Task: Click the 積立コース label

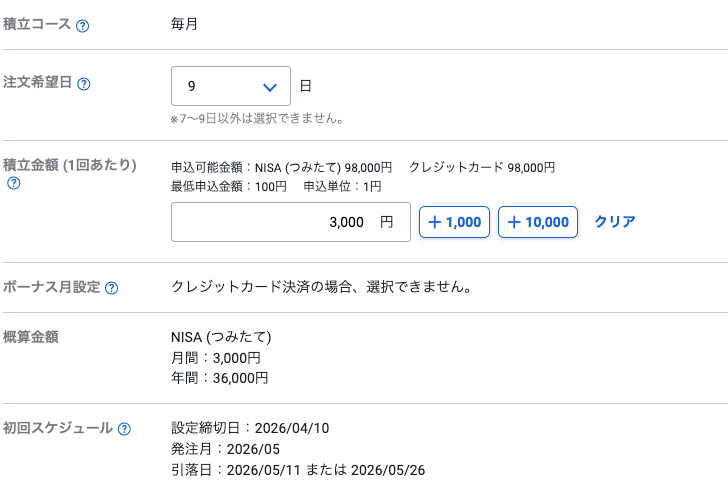Action: click(37, 24)
